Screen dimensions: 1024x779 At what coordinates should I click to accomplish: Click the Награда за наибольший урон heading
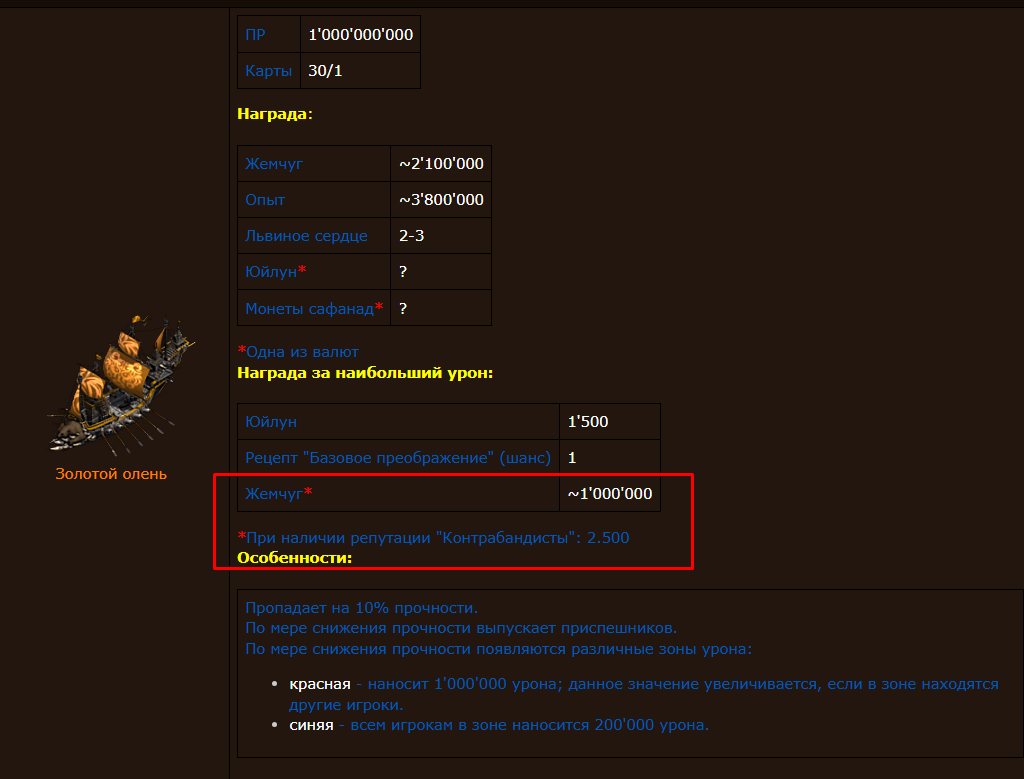click(365, 373)
